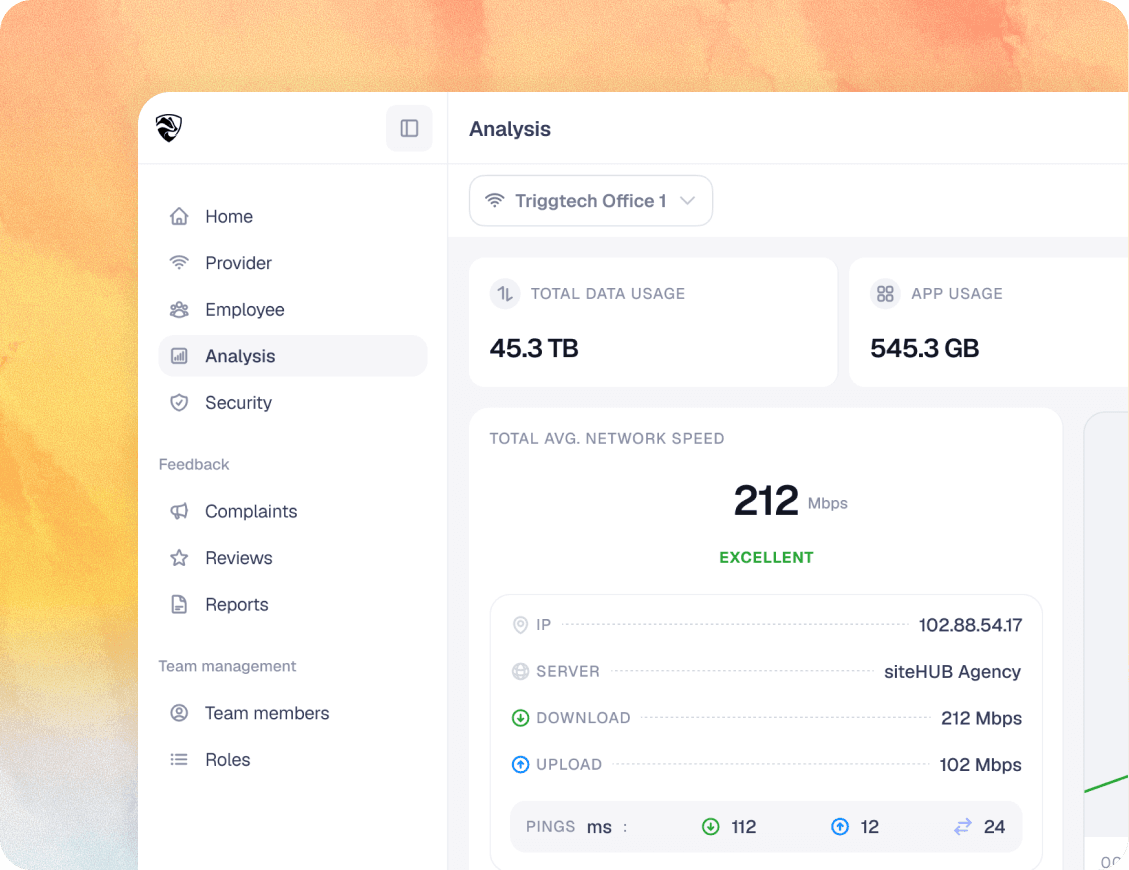Click the round-trip ping arrows icon
This screenshot has height=870, width=1129.
963,827
